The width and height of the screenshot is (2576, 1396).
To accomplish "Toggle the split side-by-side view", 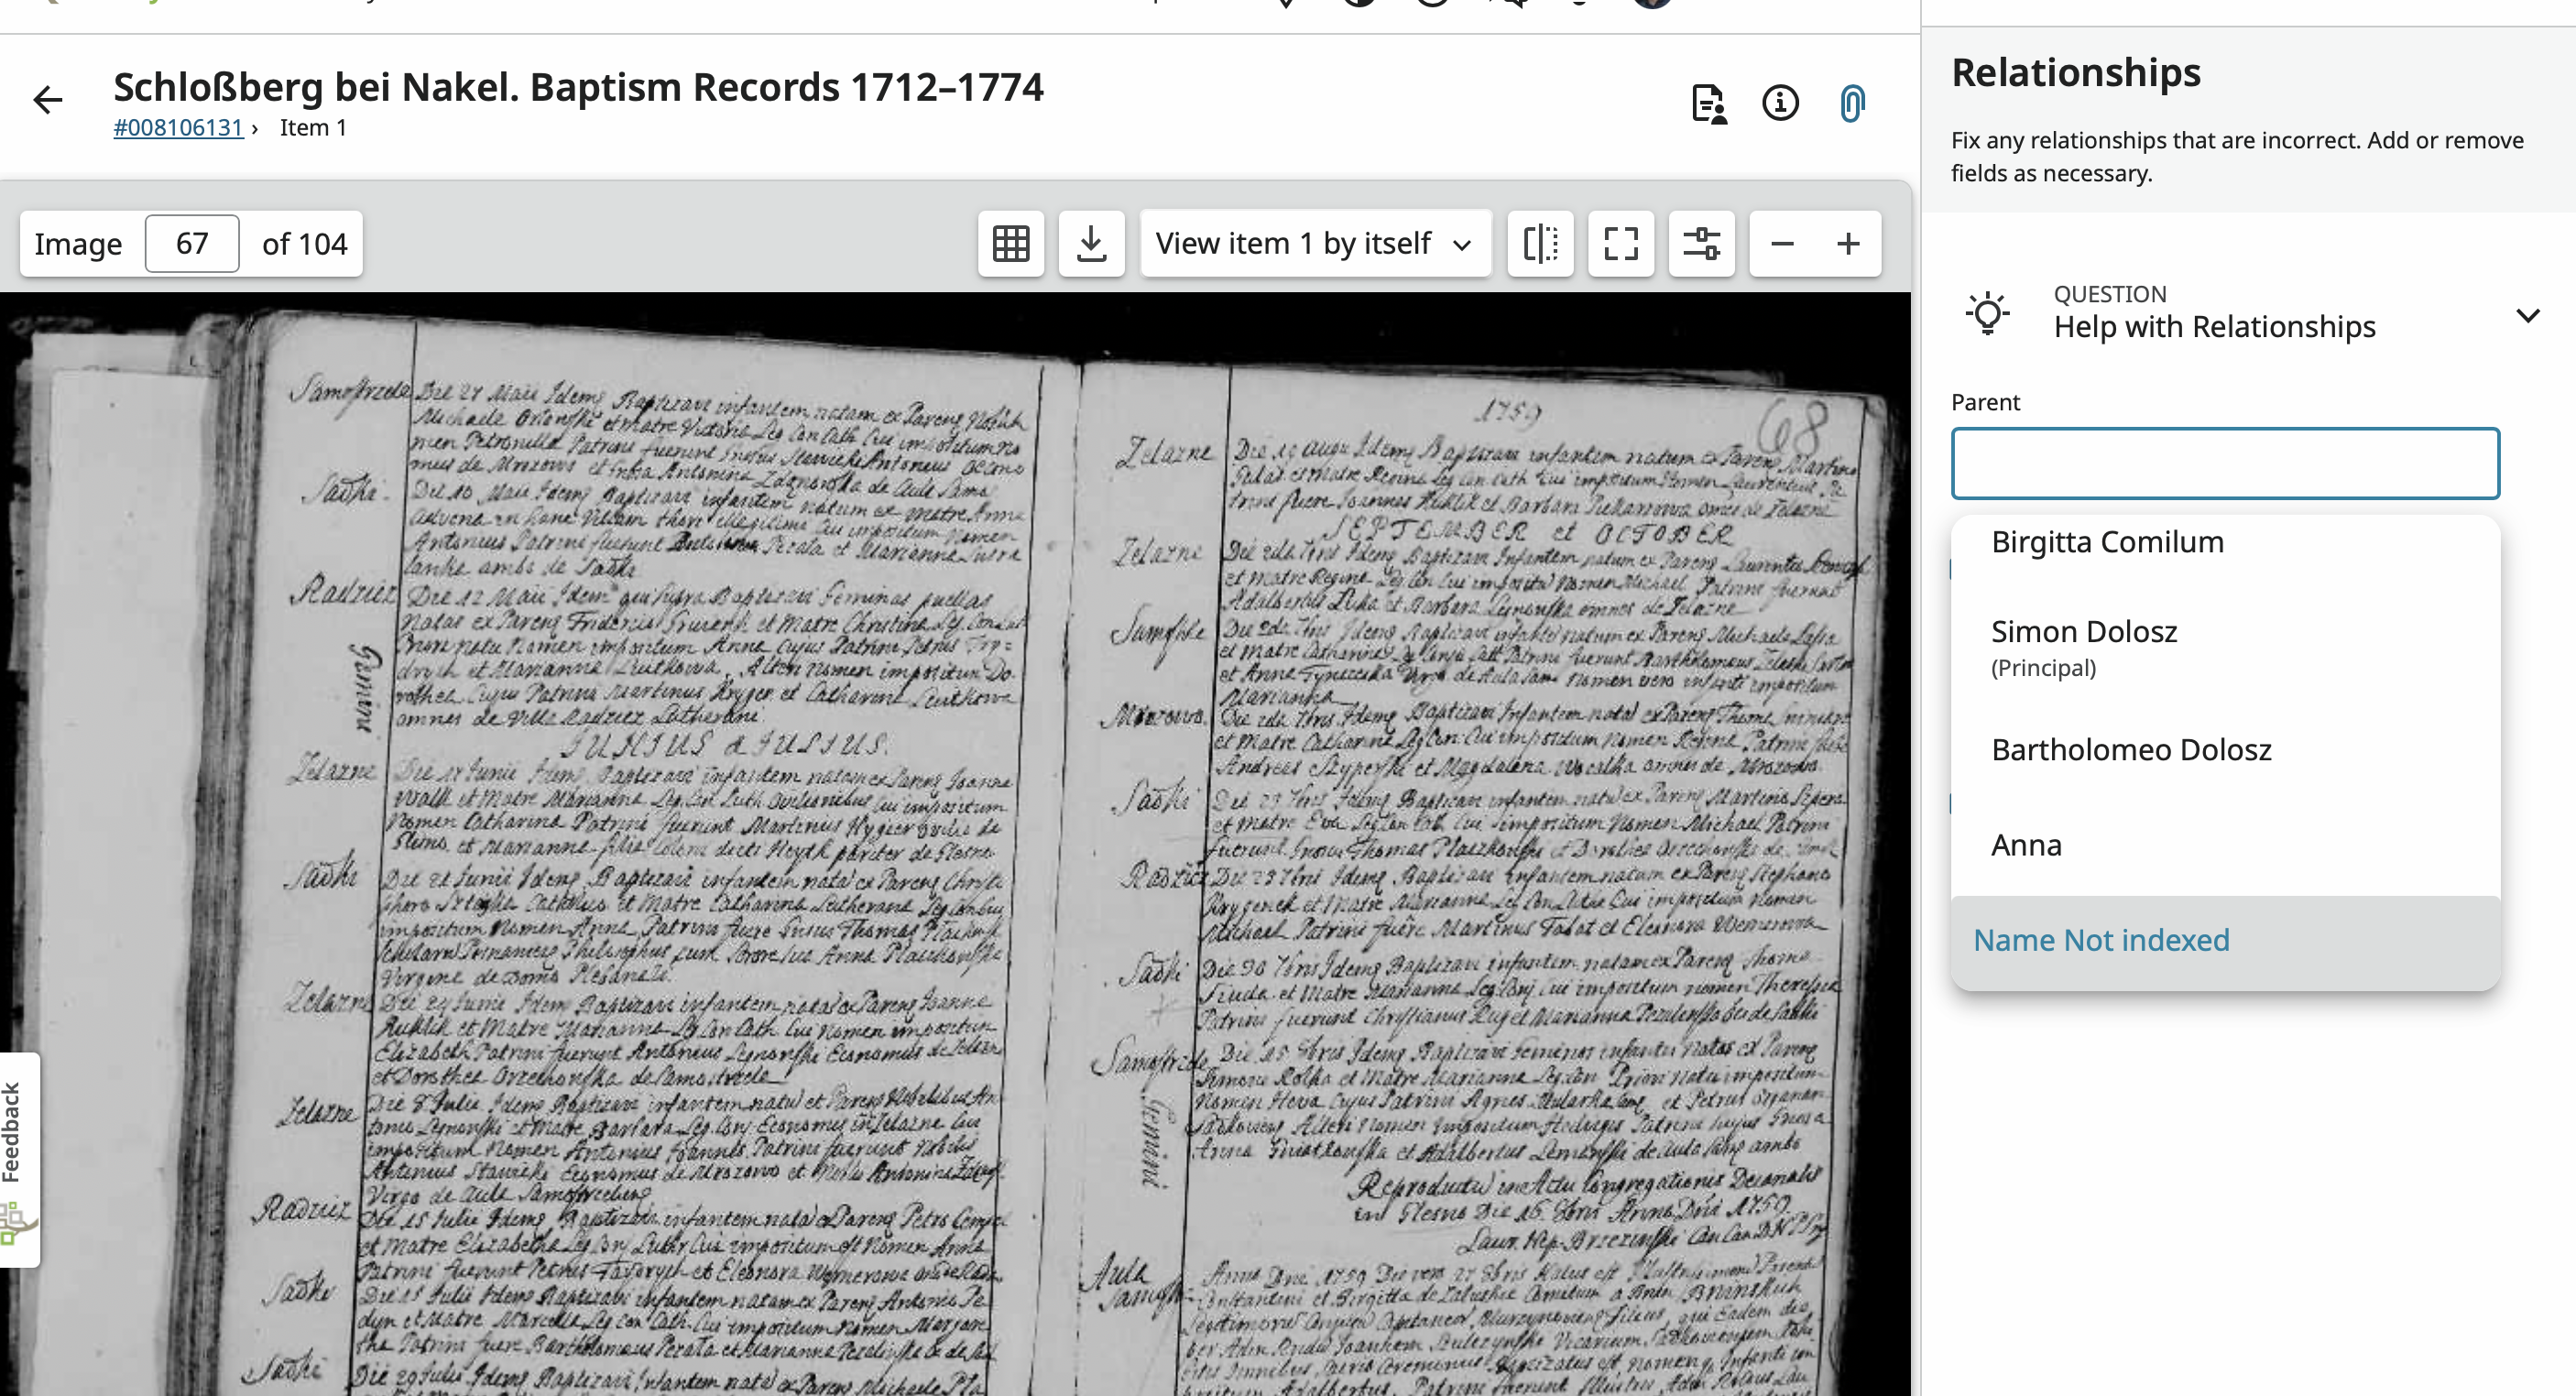I will point(1540,243).
